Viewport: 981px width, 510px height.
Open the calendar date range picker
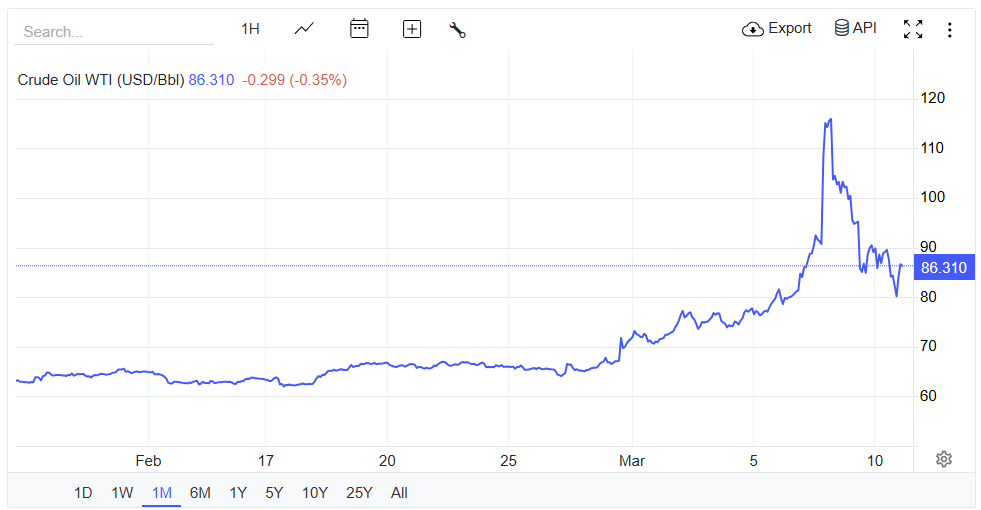pos(359,29)
